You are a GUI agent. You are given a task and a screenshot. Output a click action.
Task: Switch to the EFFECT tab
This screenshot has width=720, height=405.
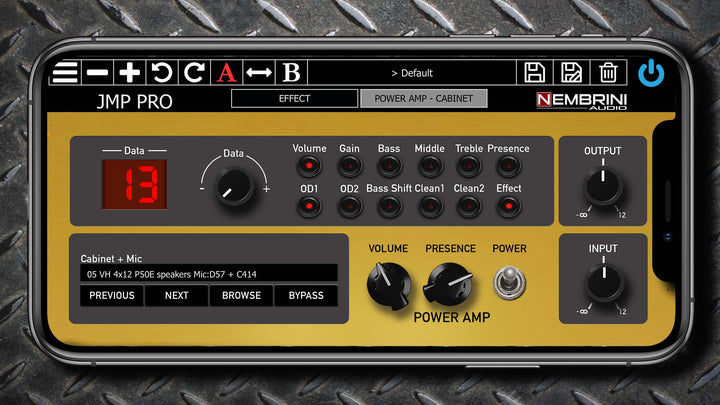click(x=294, y=99)
